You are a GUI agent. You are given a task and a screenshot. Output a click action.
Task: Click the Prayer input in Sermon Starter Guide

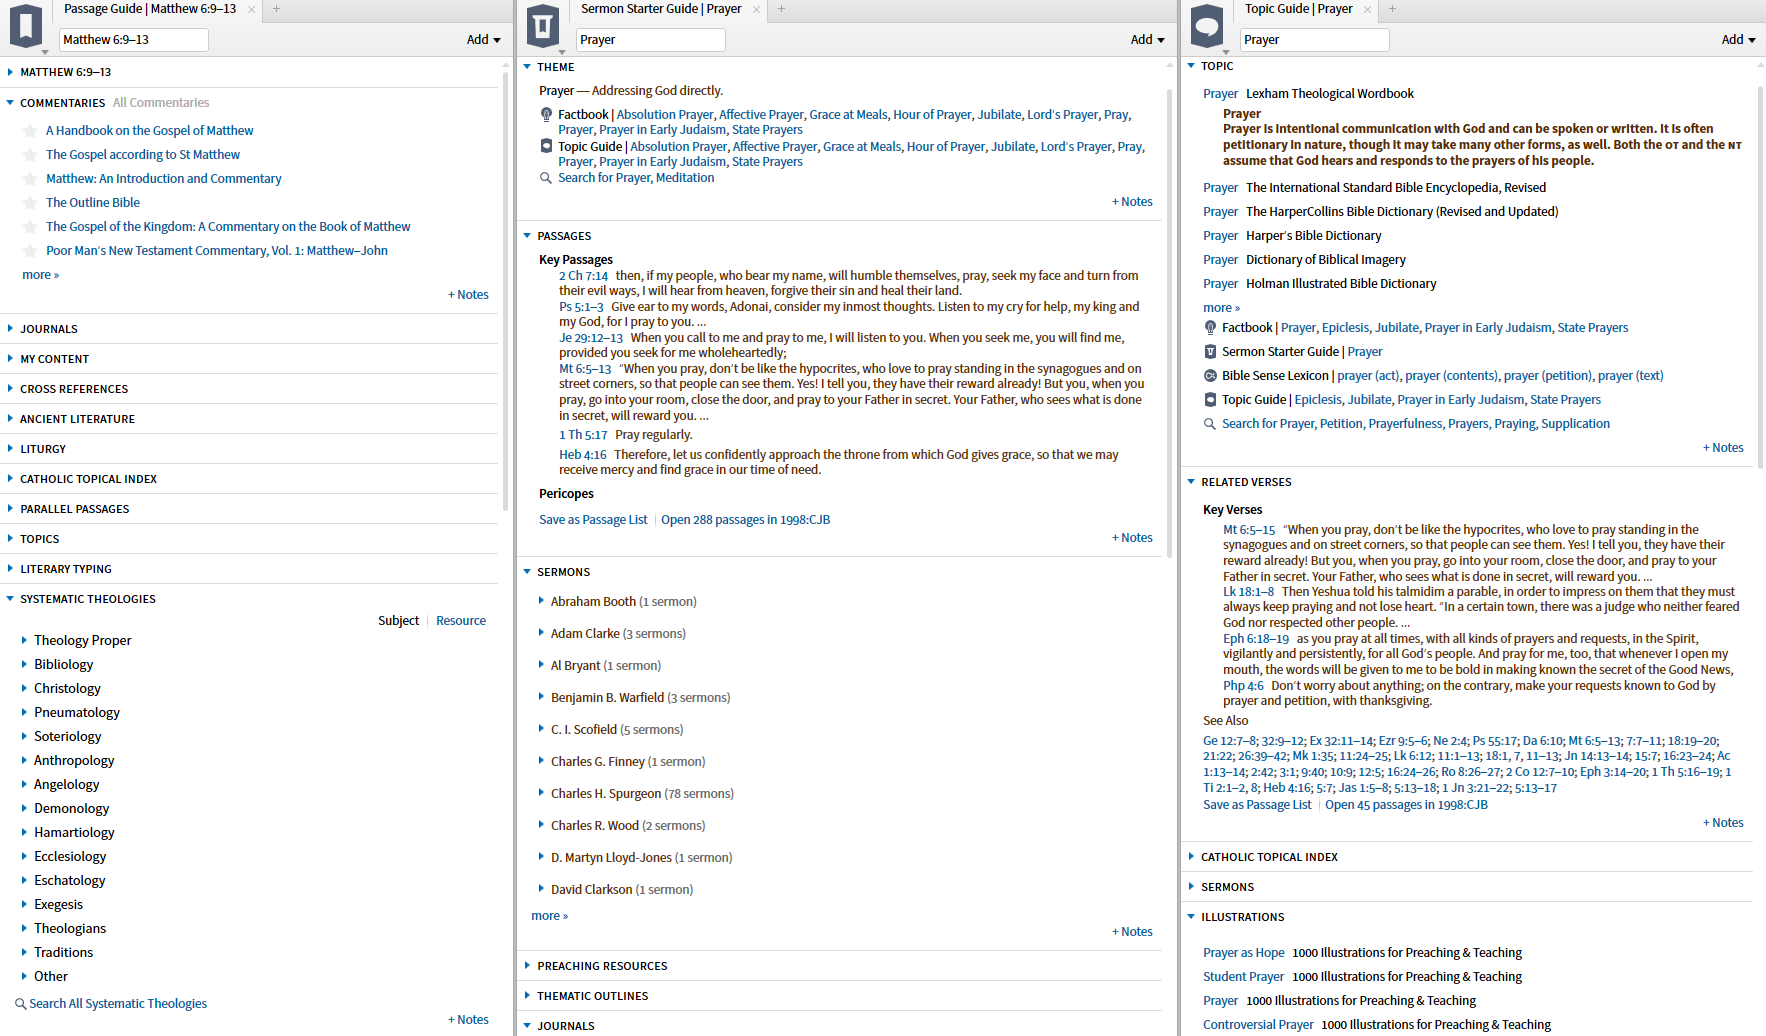(651, 40)
